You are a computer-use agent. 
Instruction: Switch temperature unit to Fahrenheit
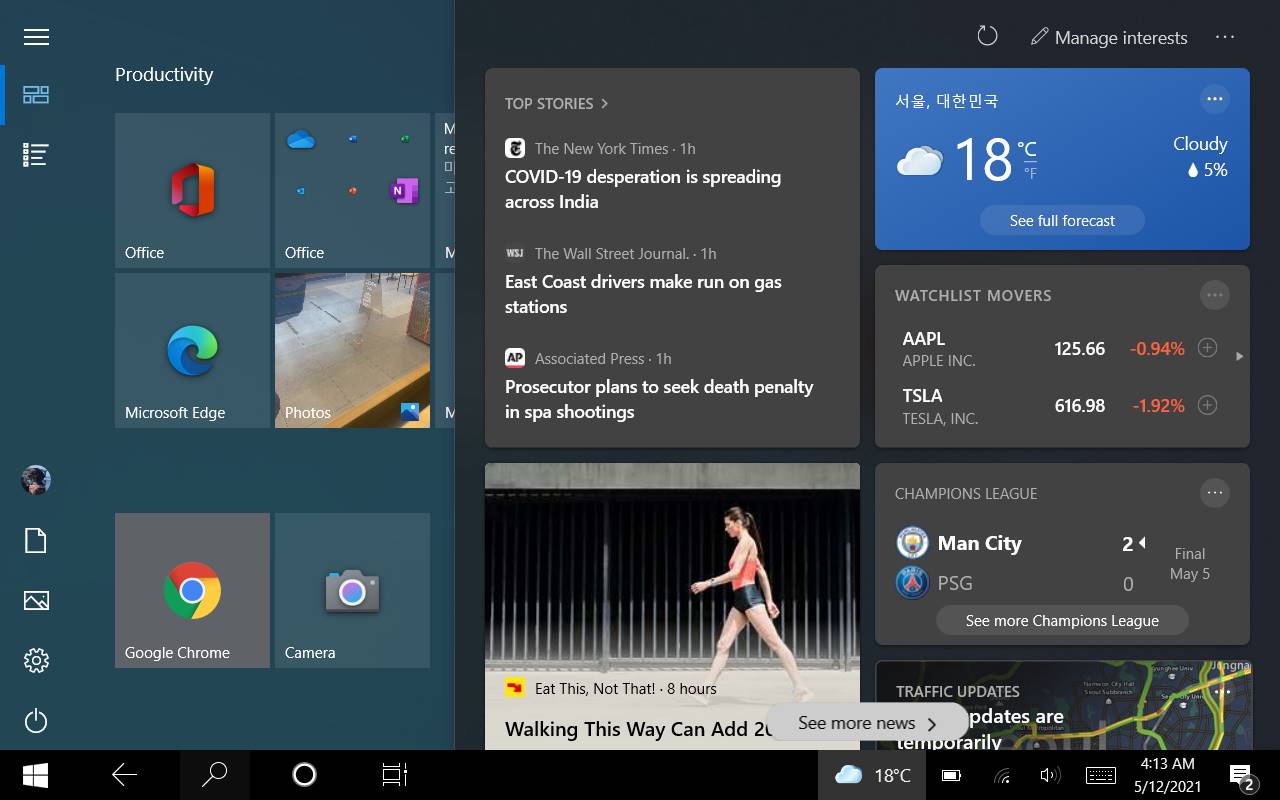1029,173
